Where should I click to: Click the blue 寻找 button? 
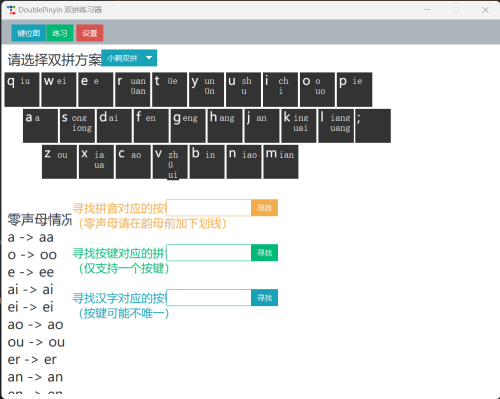(x=264, y=297)
